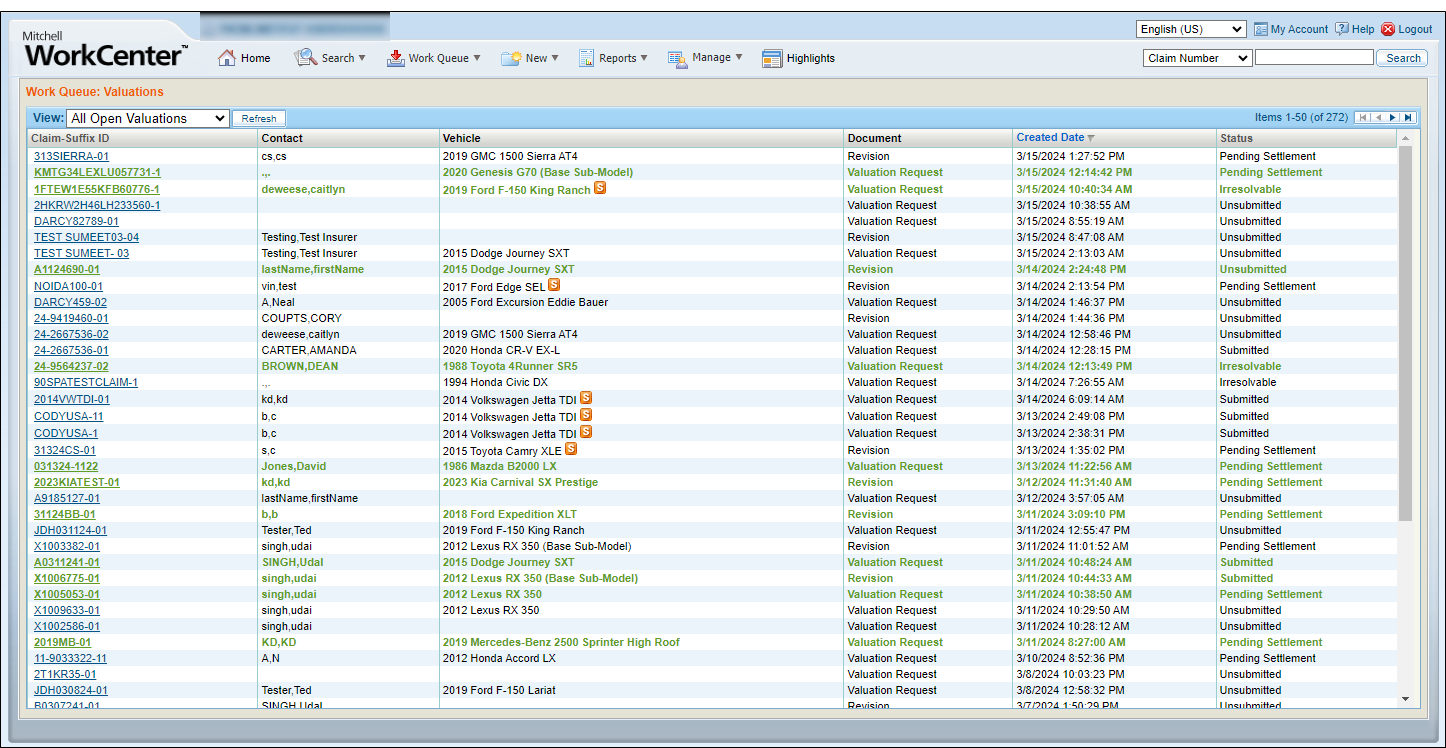Image resolution: width=1446 pixels, height=748 pixels.
Task: Open claim 031324-1122
Action: click(66, 466)
